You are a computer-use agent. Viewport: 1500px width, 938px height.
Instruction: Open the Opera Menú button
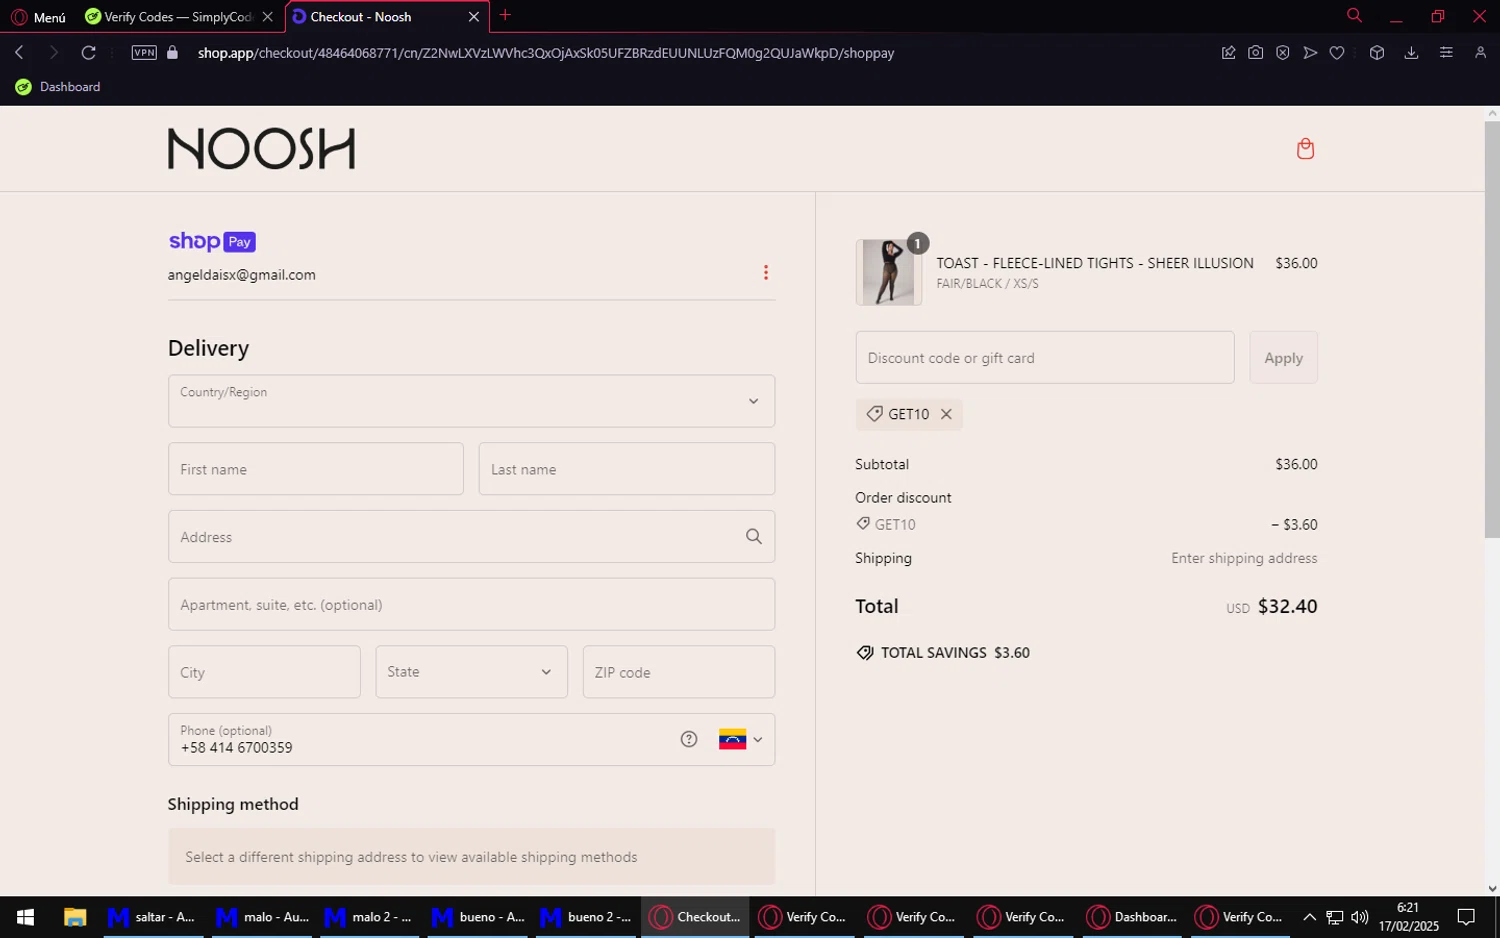coord(38,17)
